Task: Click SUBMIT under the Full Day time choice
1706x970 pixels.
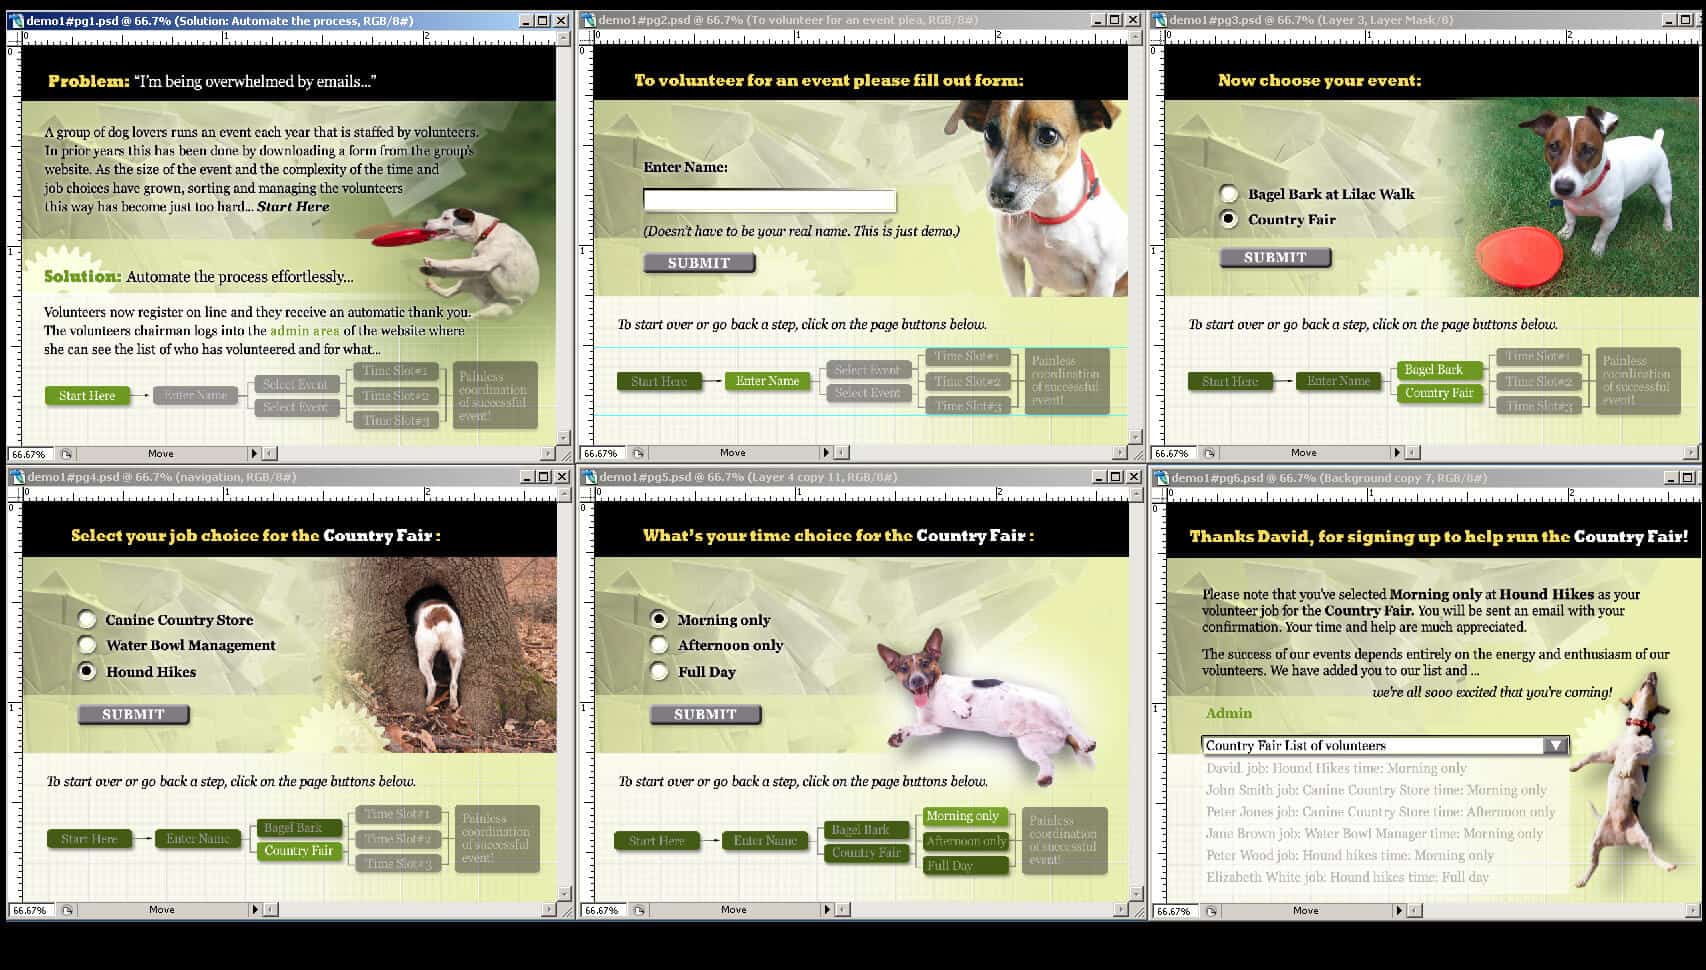Action: (705, 714)
